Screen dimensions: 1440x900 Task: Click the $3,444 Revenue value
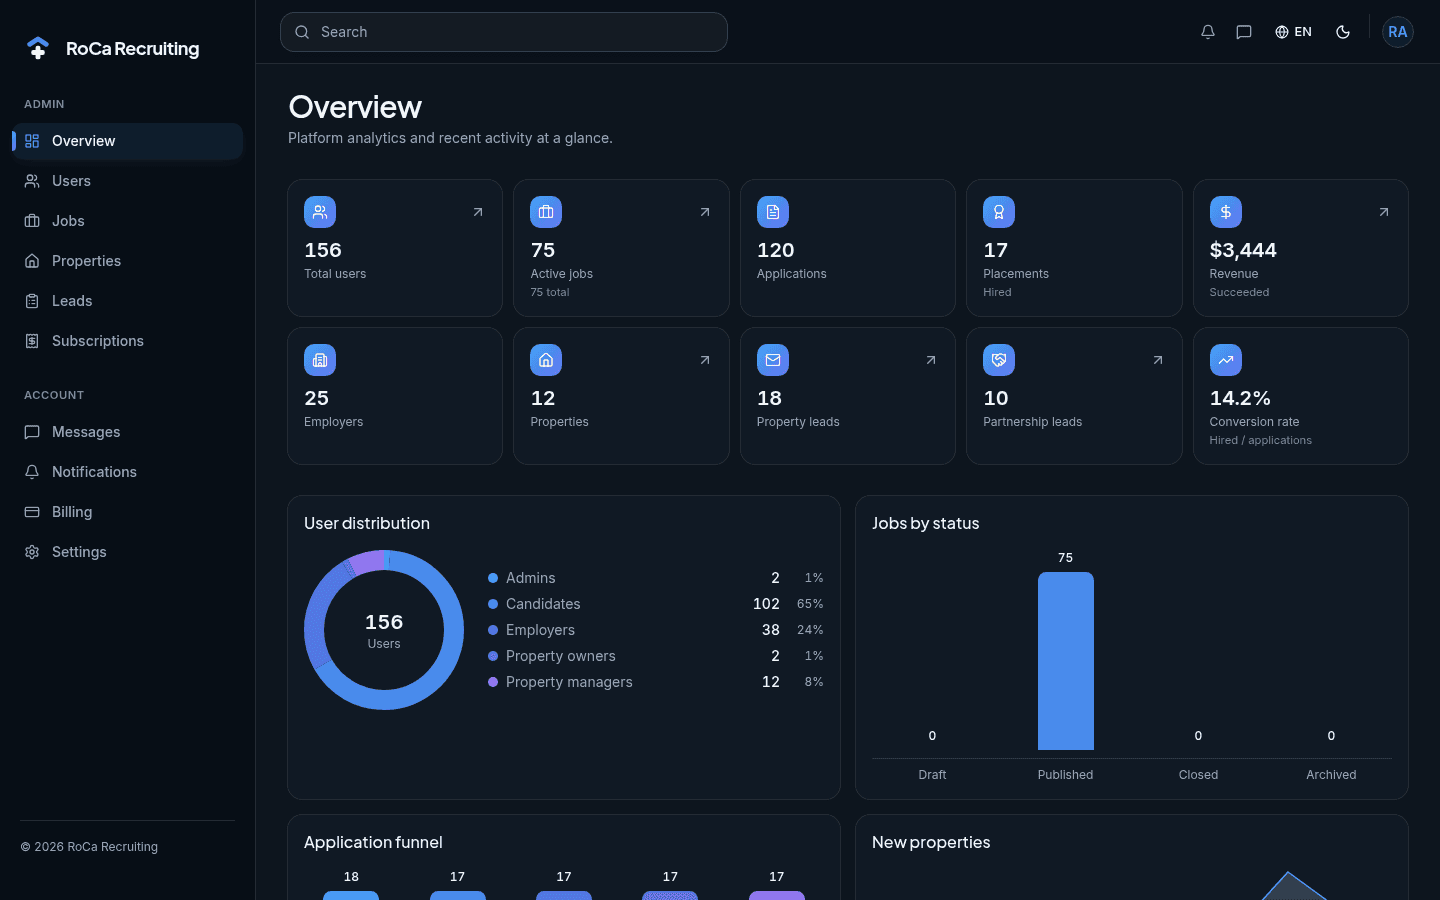click(x=1243, y=250)
